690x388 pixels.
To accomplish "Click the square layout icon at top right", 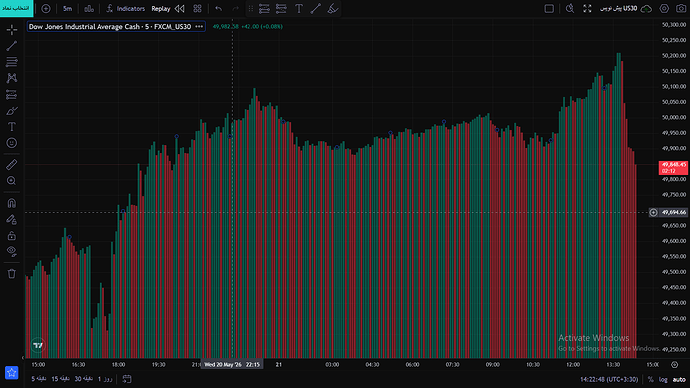I will click(x=549, y=8).
